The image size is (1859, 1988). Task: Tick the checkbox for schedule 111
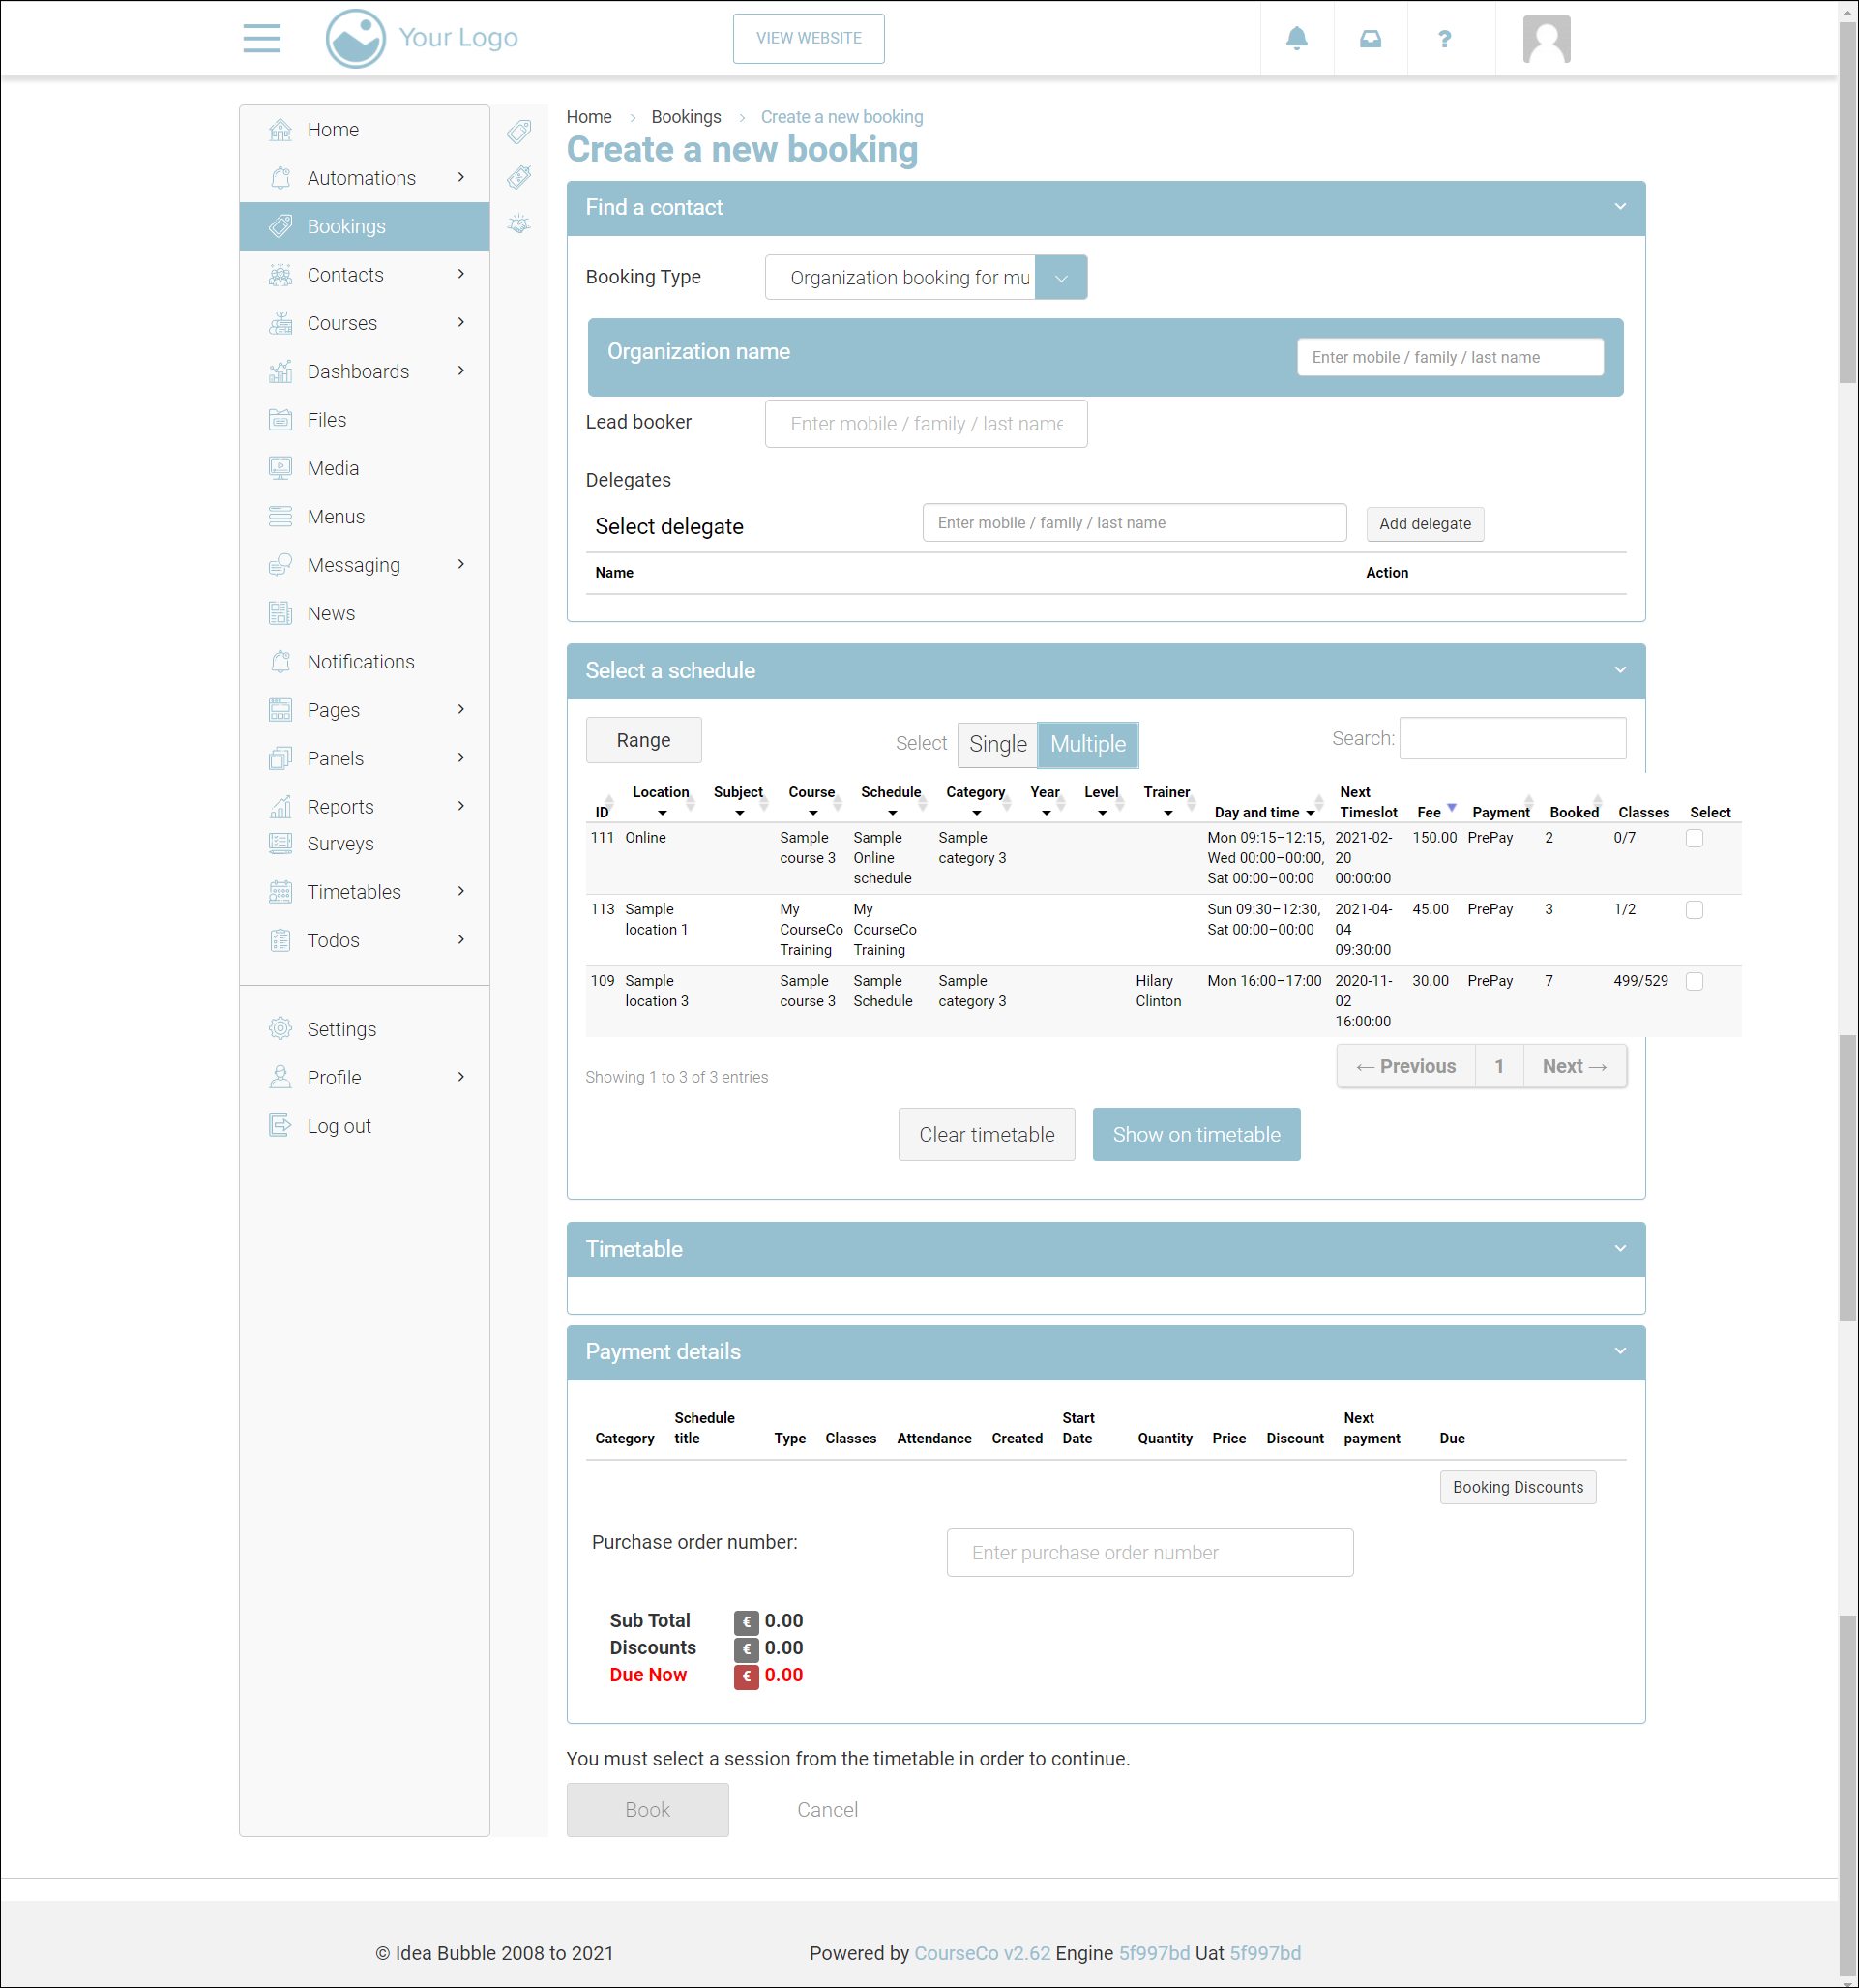coord(1694,838)
